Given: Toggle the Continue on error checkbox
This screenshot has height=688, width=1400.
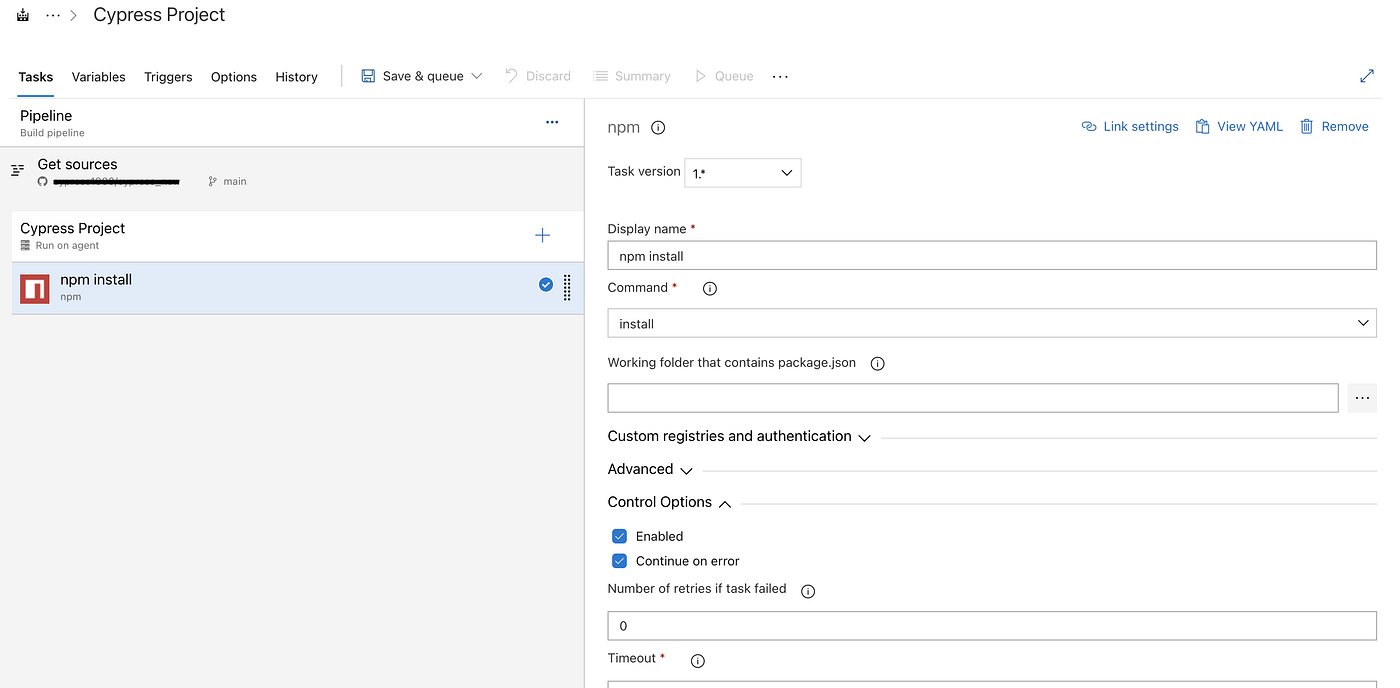Looking at the screenshot, I should pos(619,561).
